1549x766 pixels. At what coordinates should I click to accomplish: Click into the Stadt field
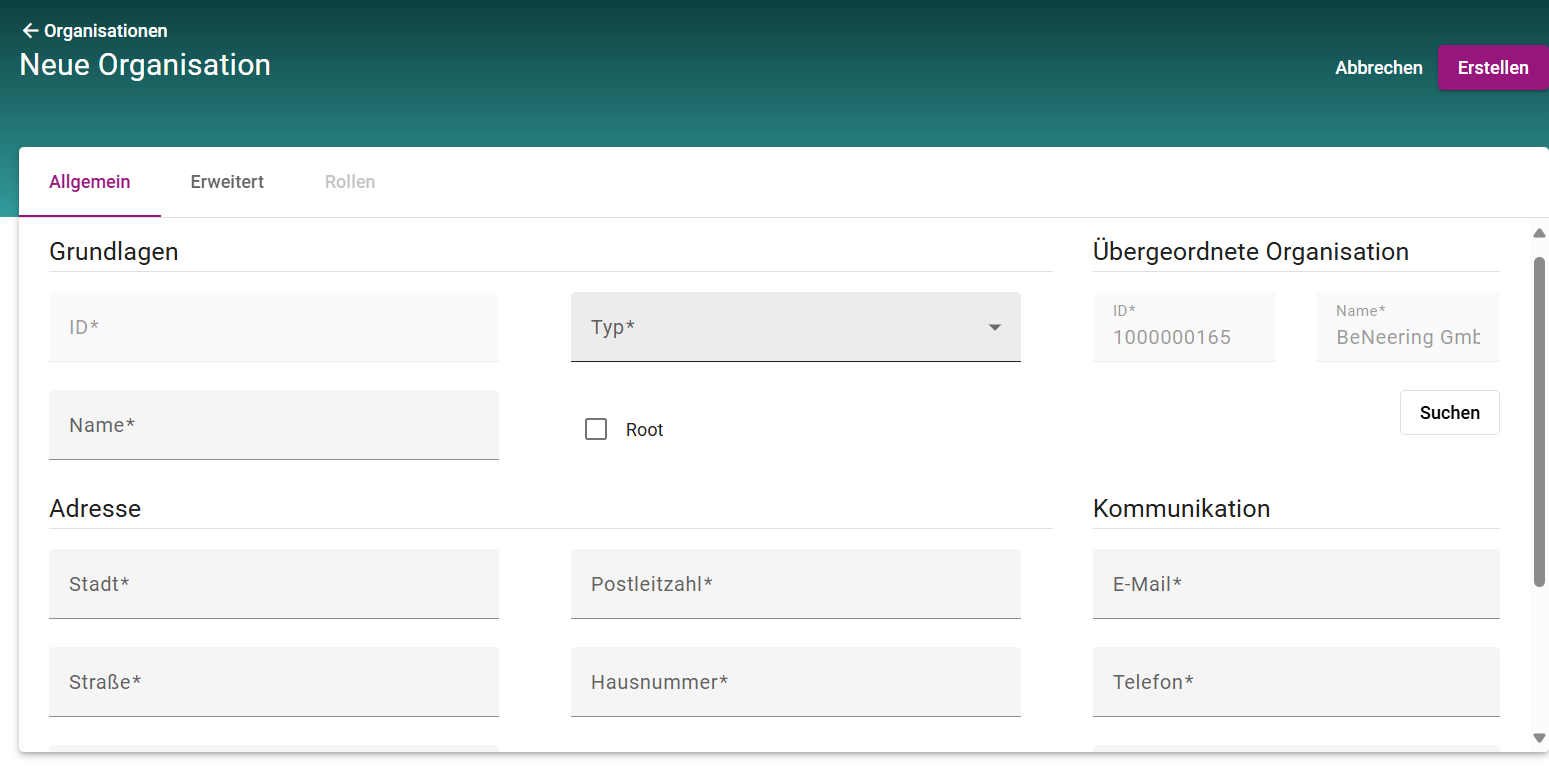pyautogui.click(x=273, y=584)
